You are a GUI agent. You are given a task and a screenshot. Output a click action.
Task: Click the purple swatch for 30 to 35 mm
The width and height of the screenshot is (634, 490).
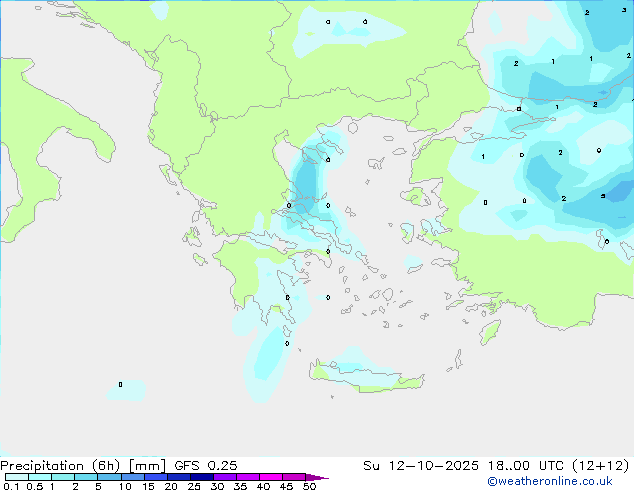[x=224, y=477]
